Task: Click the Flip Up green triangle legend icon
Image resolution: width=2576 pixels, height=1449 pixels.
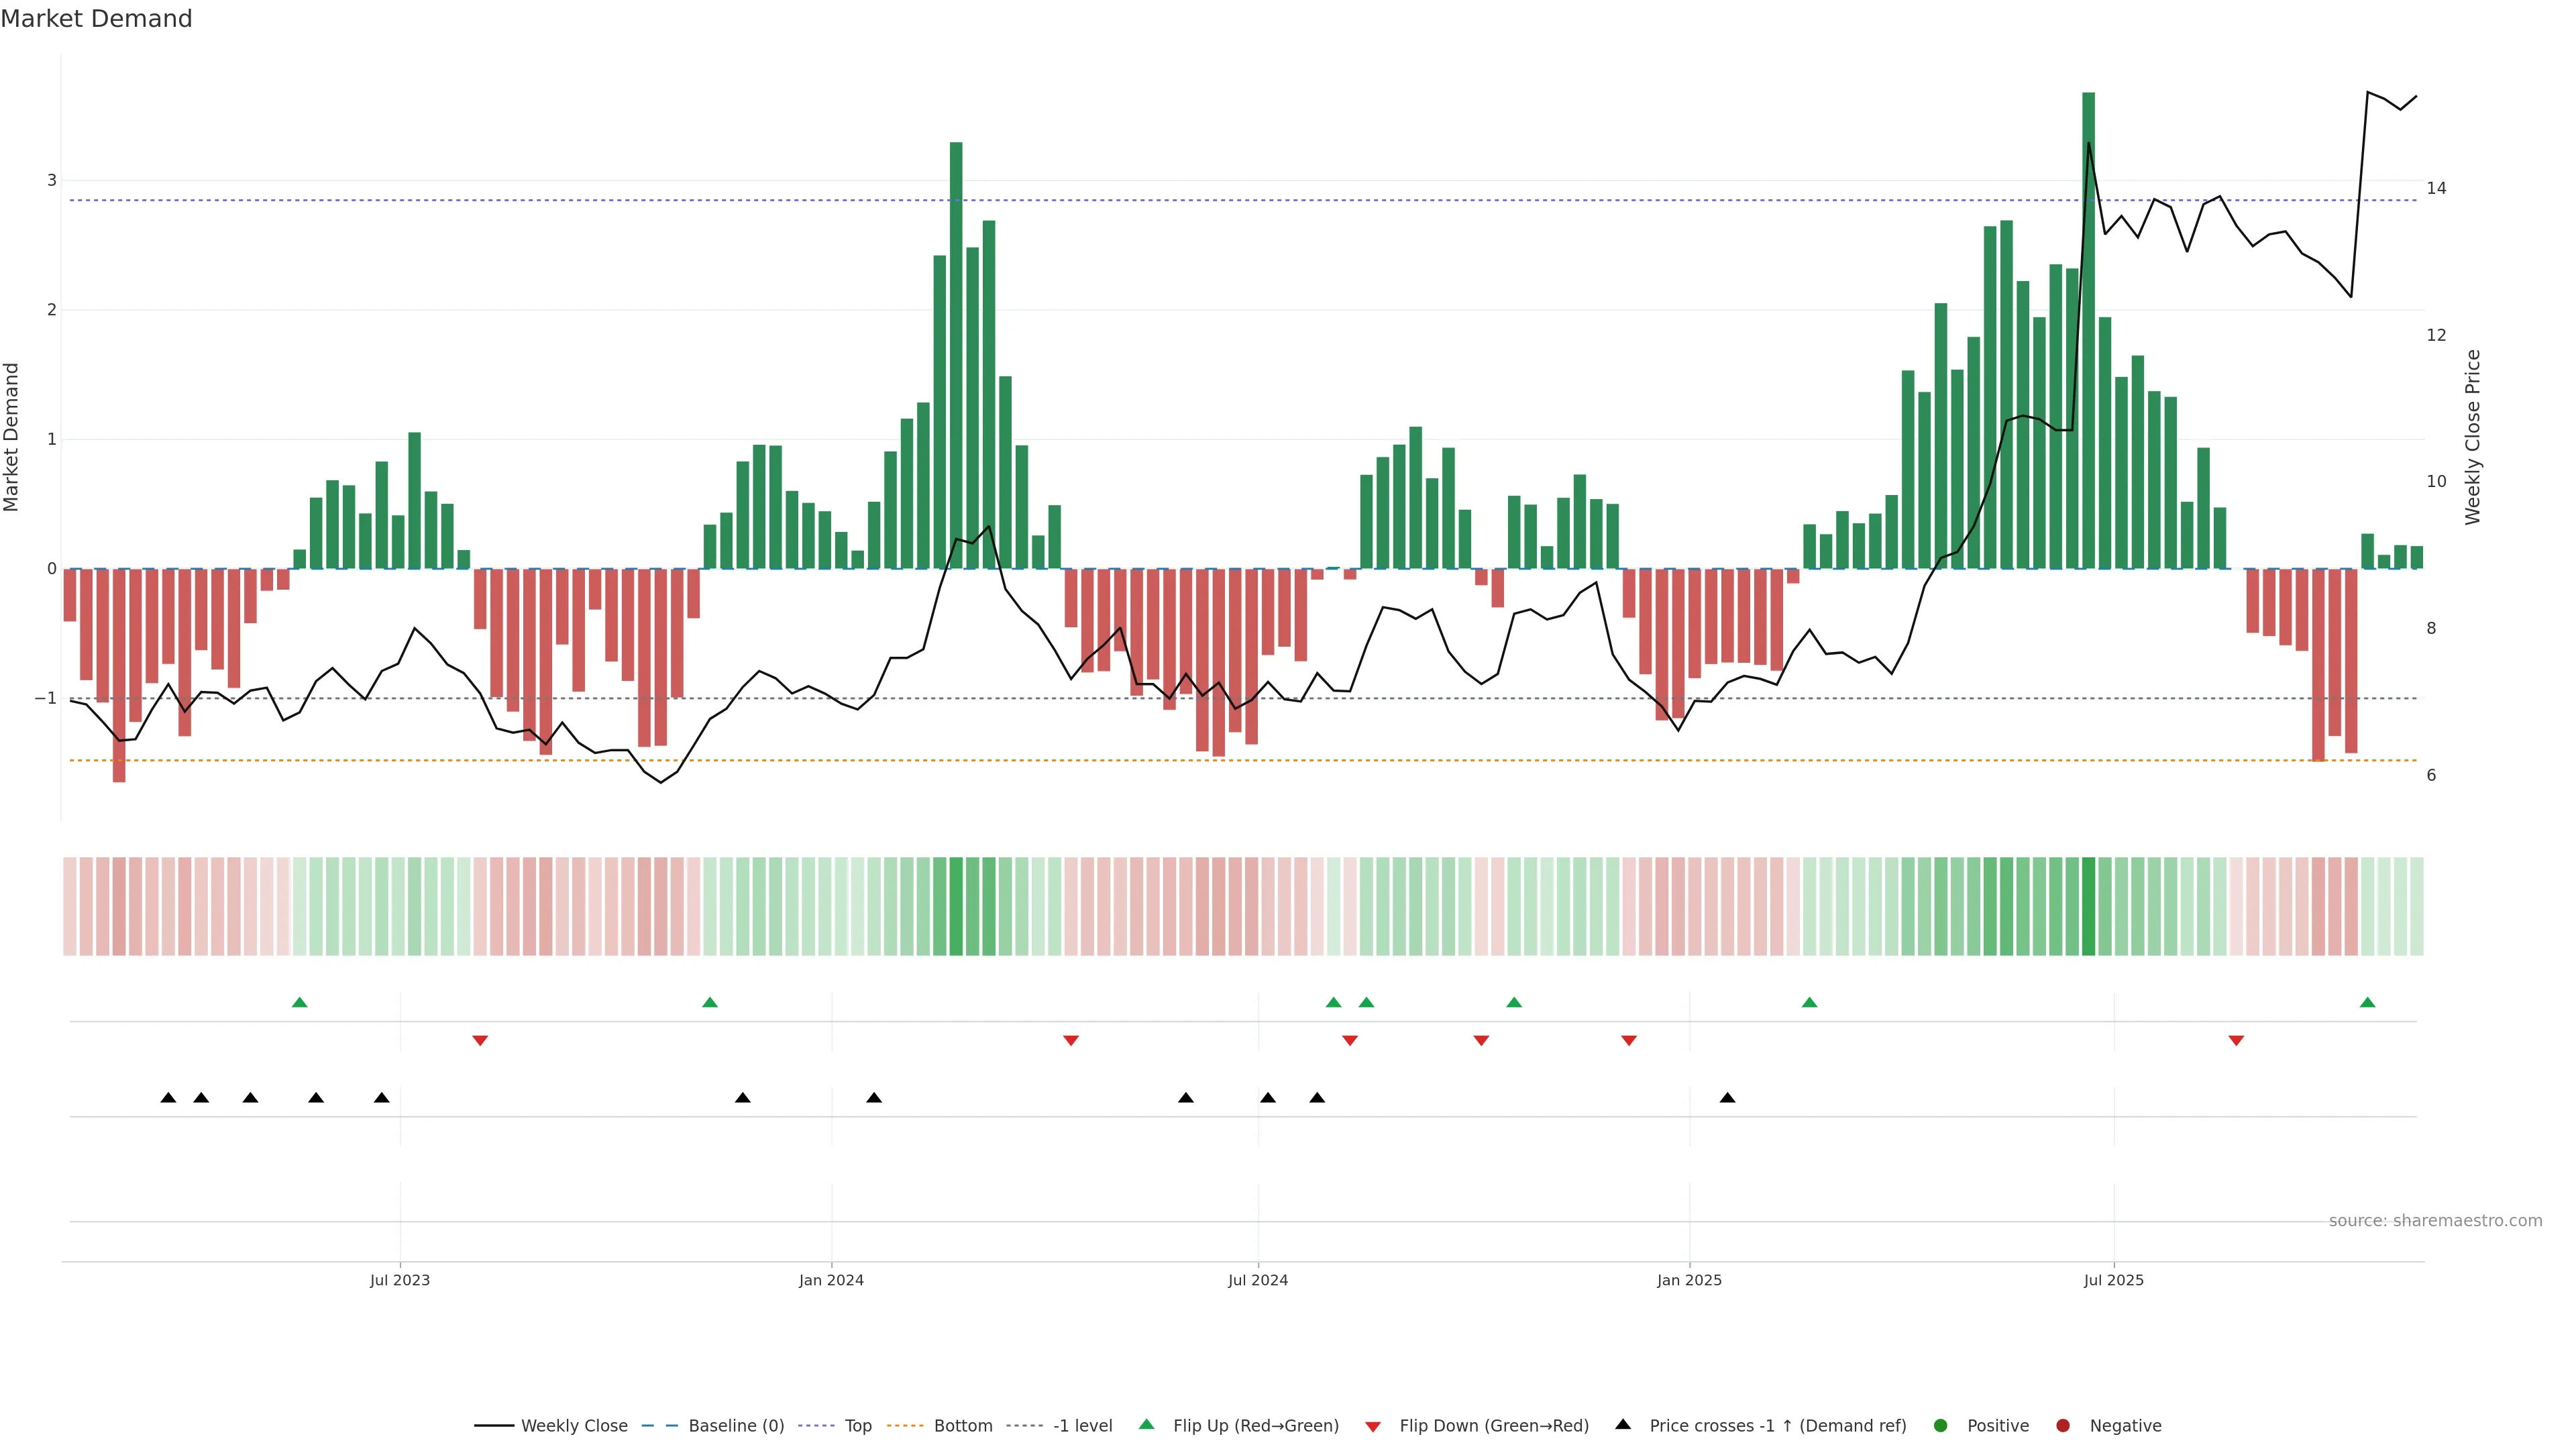Action: click(1147, 1425)
